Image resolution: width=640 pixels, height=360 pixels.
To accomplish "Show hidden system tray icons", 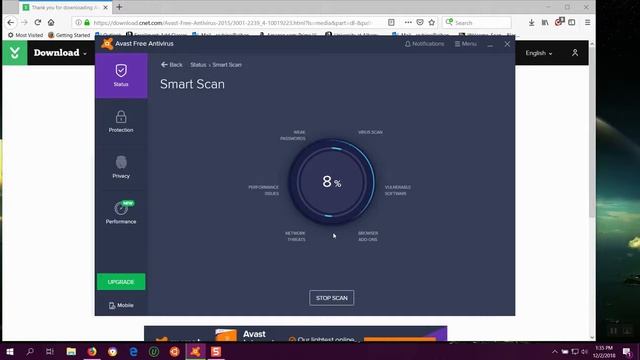I will tap(554, 351).
